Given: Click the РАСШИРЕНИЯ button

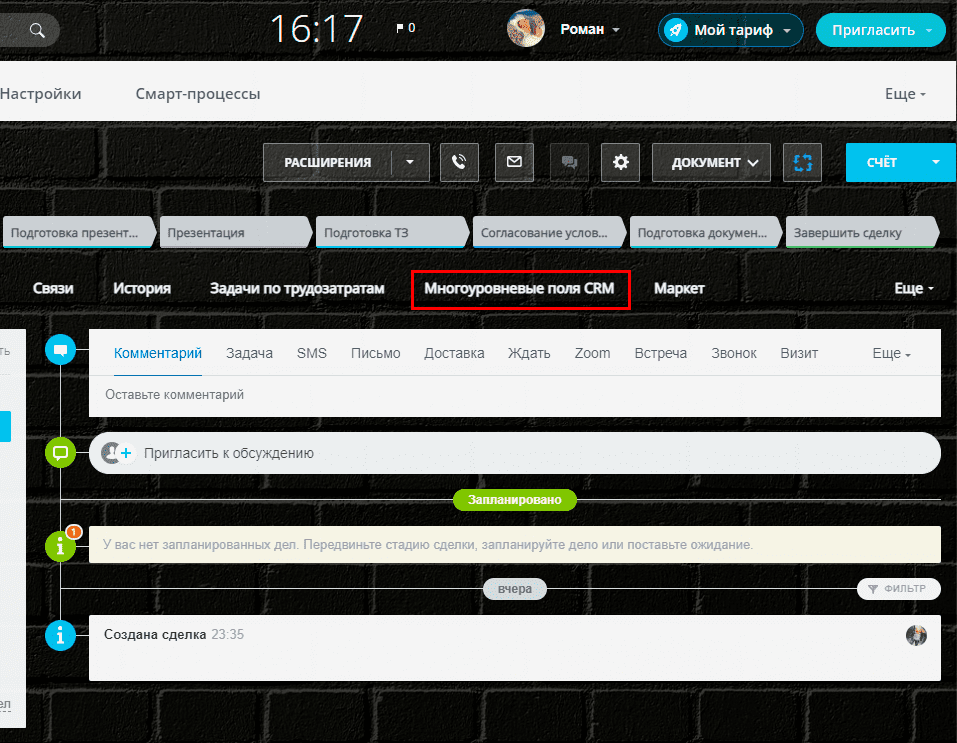Looking at the screenshot, I should pyautogui.click(x=327, y=162).
